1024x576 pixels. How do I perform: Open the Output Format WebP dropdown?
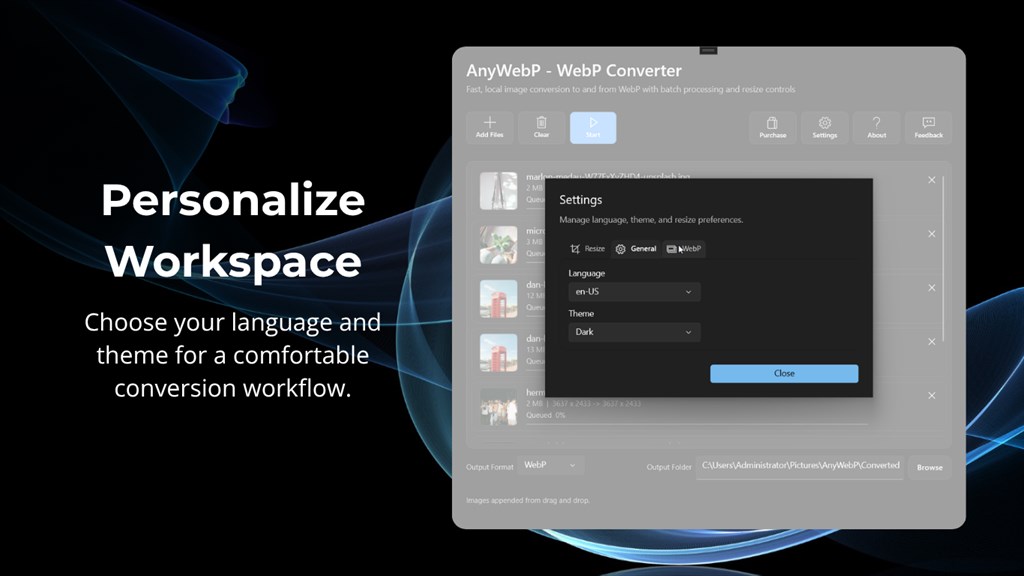click(551, 465)
